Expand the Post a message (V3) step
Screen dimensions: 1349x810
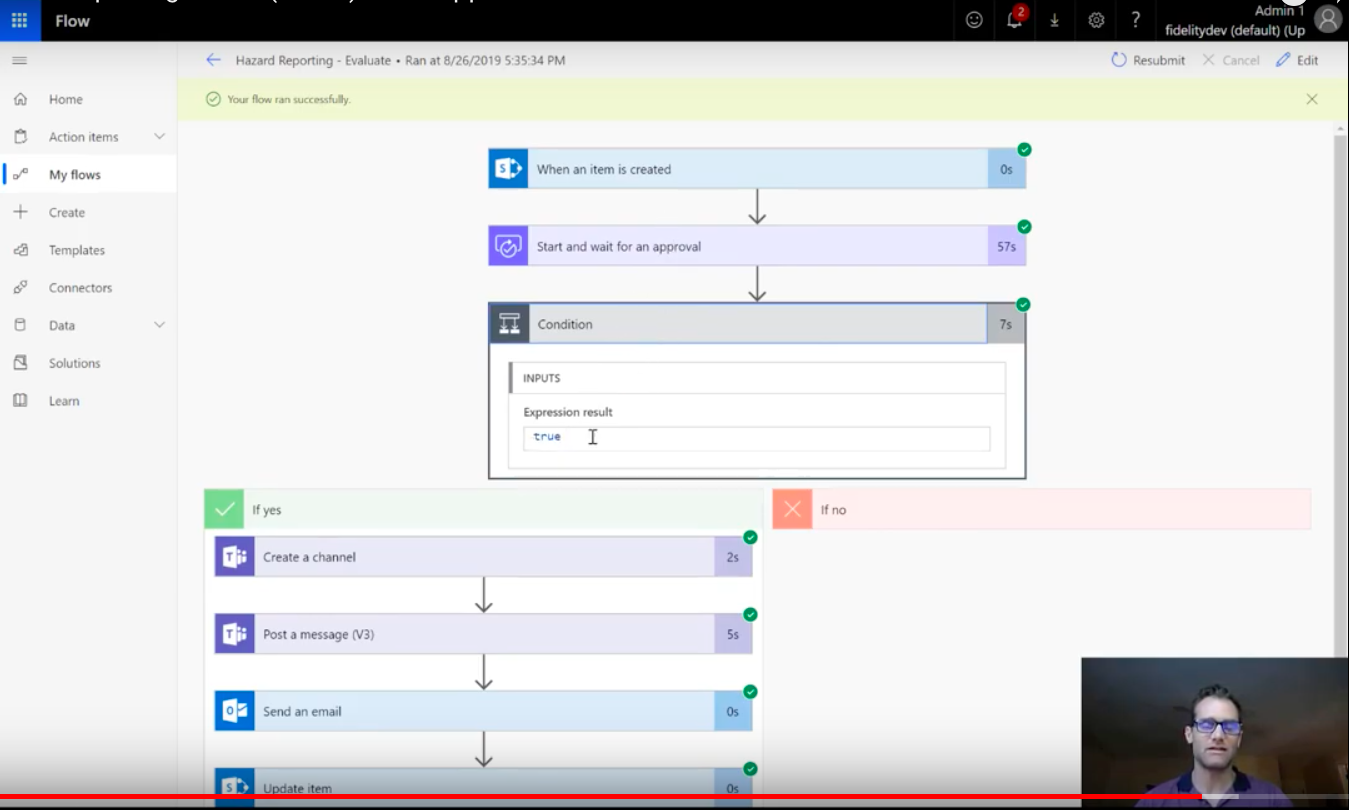(x=483, y=634)
